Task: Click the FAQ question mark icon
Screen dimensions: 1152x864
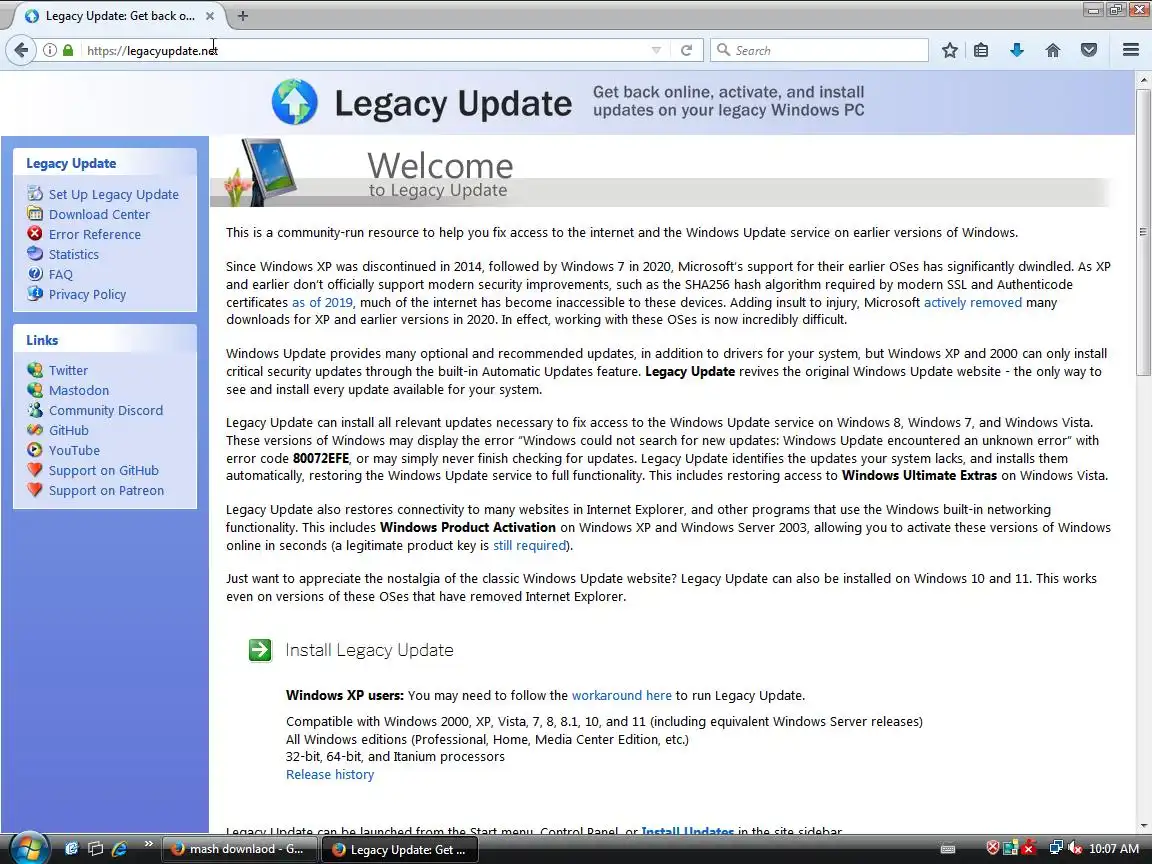Action: point(35,273)
